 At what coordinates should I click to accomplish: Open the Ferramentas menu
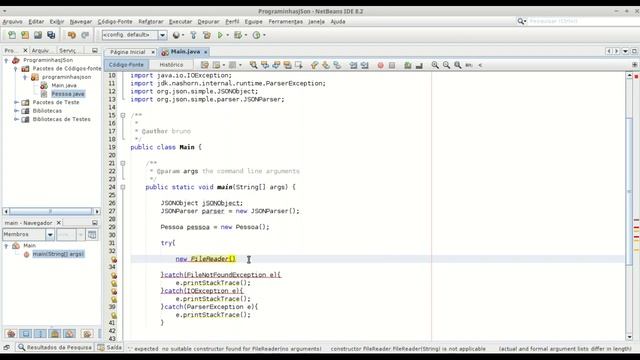pos(286,22)
